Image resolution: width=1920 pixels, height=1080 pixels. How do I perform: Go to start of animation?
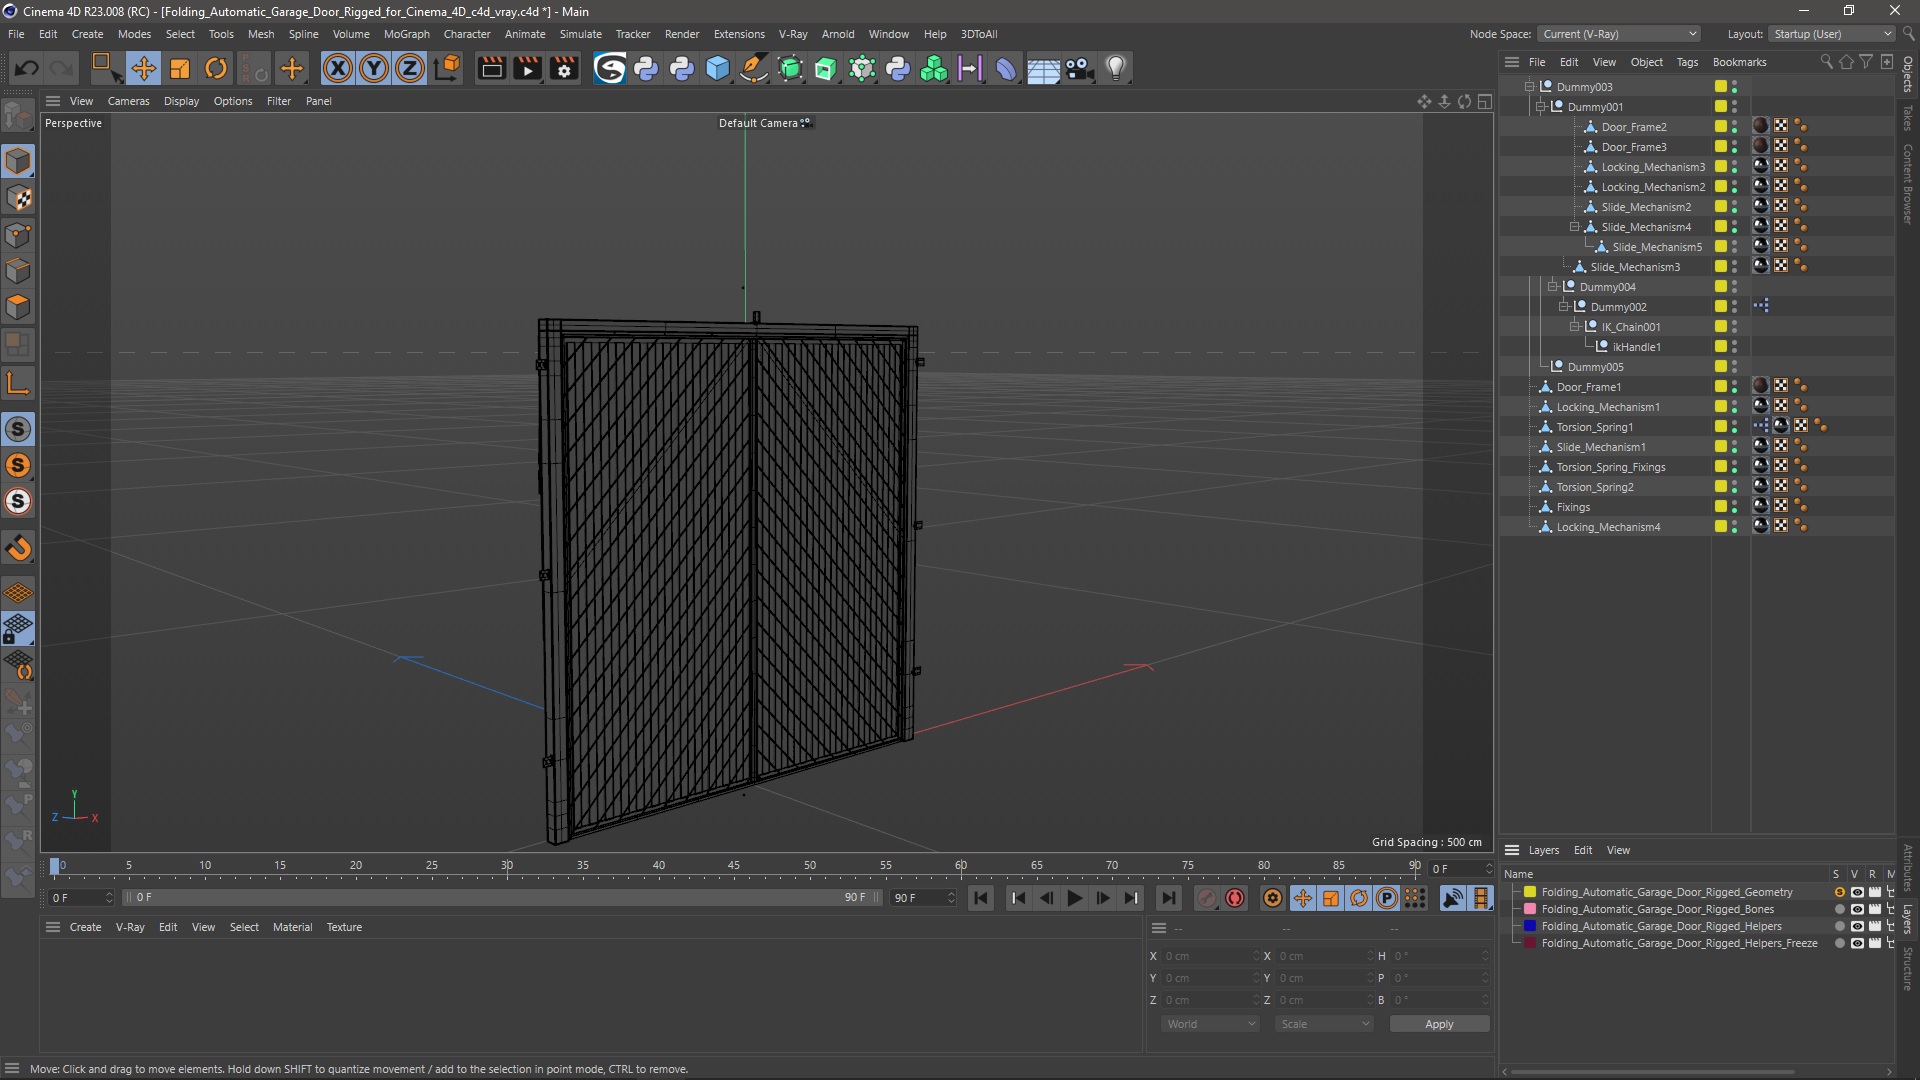pyautogui.click(x=981, y=898)
